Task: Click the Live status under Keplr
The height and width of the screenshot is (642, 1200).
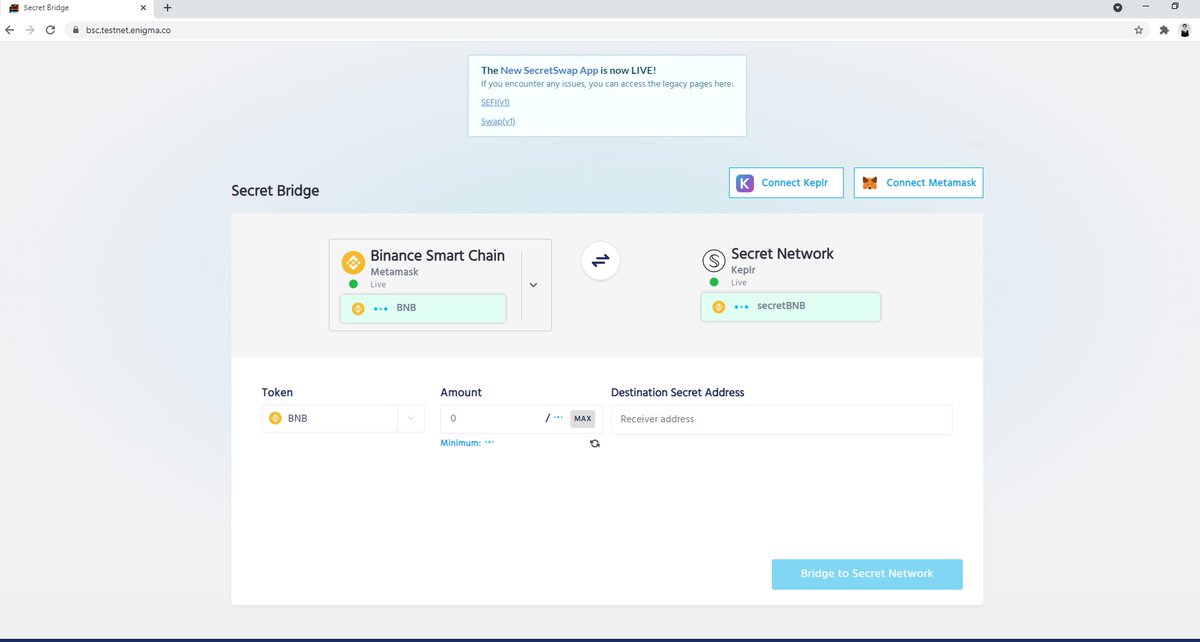Action: (x=739, y=283)
